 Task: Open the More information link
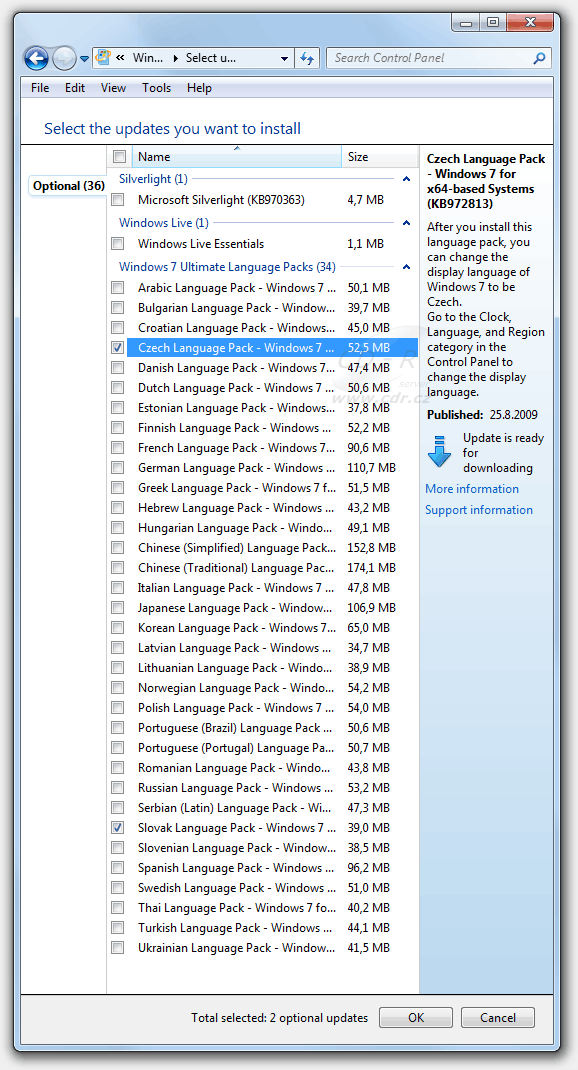[472, 489]
